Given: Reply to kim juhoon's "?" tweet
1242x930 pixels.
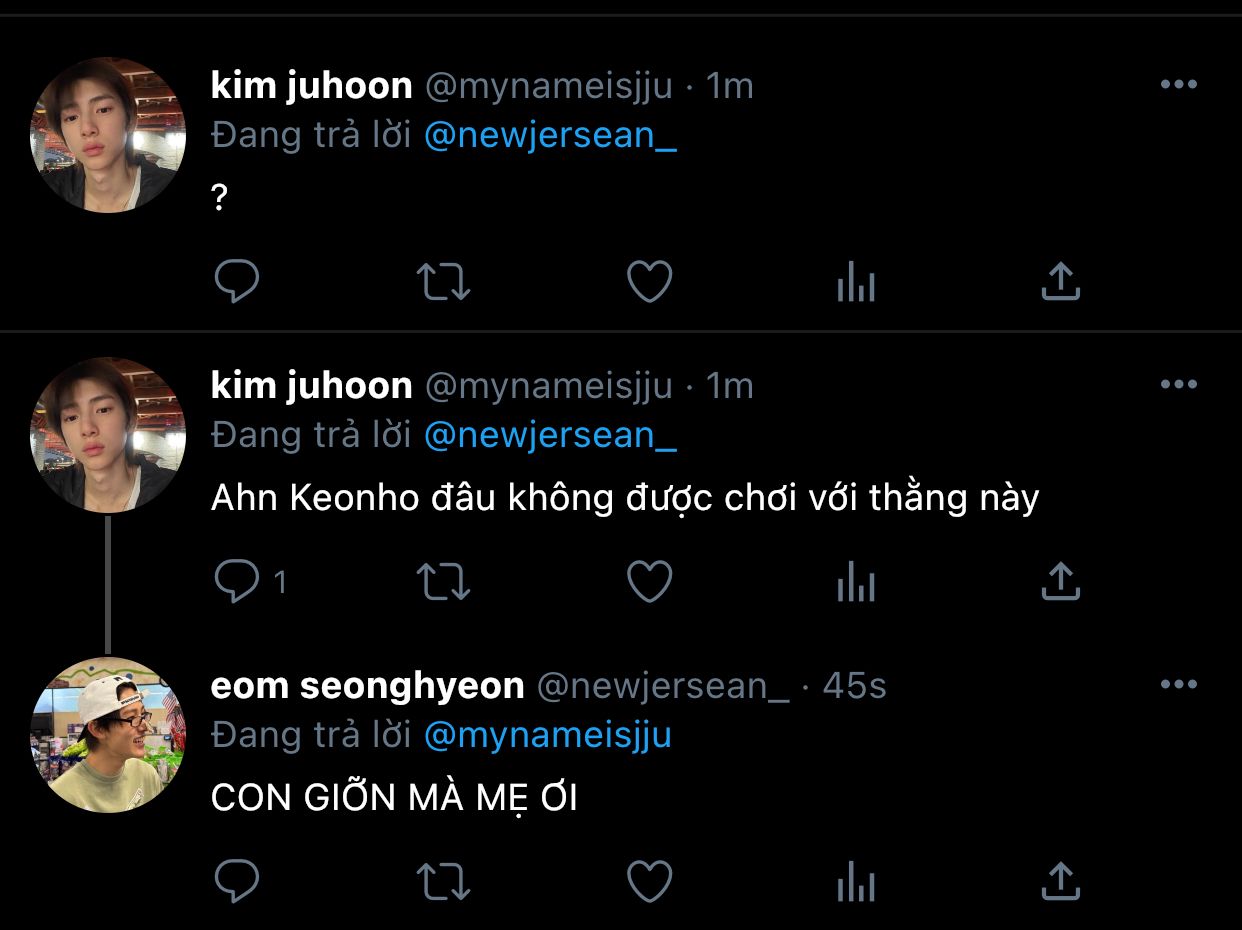Looking at the screenshot, I should coord(237,282).
